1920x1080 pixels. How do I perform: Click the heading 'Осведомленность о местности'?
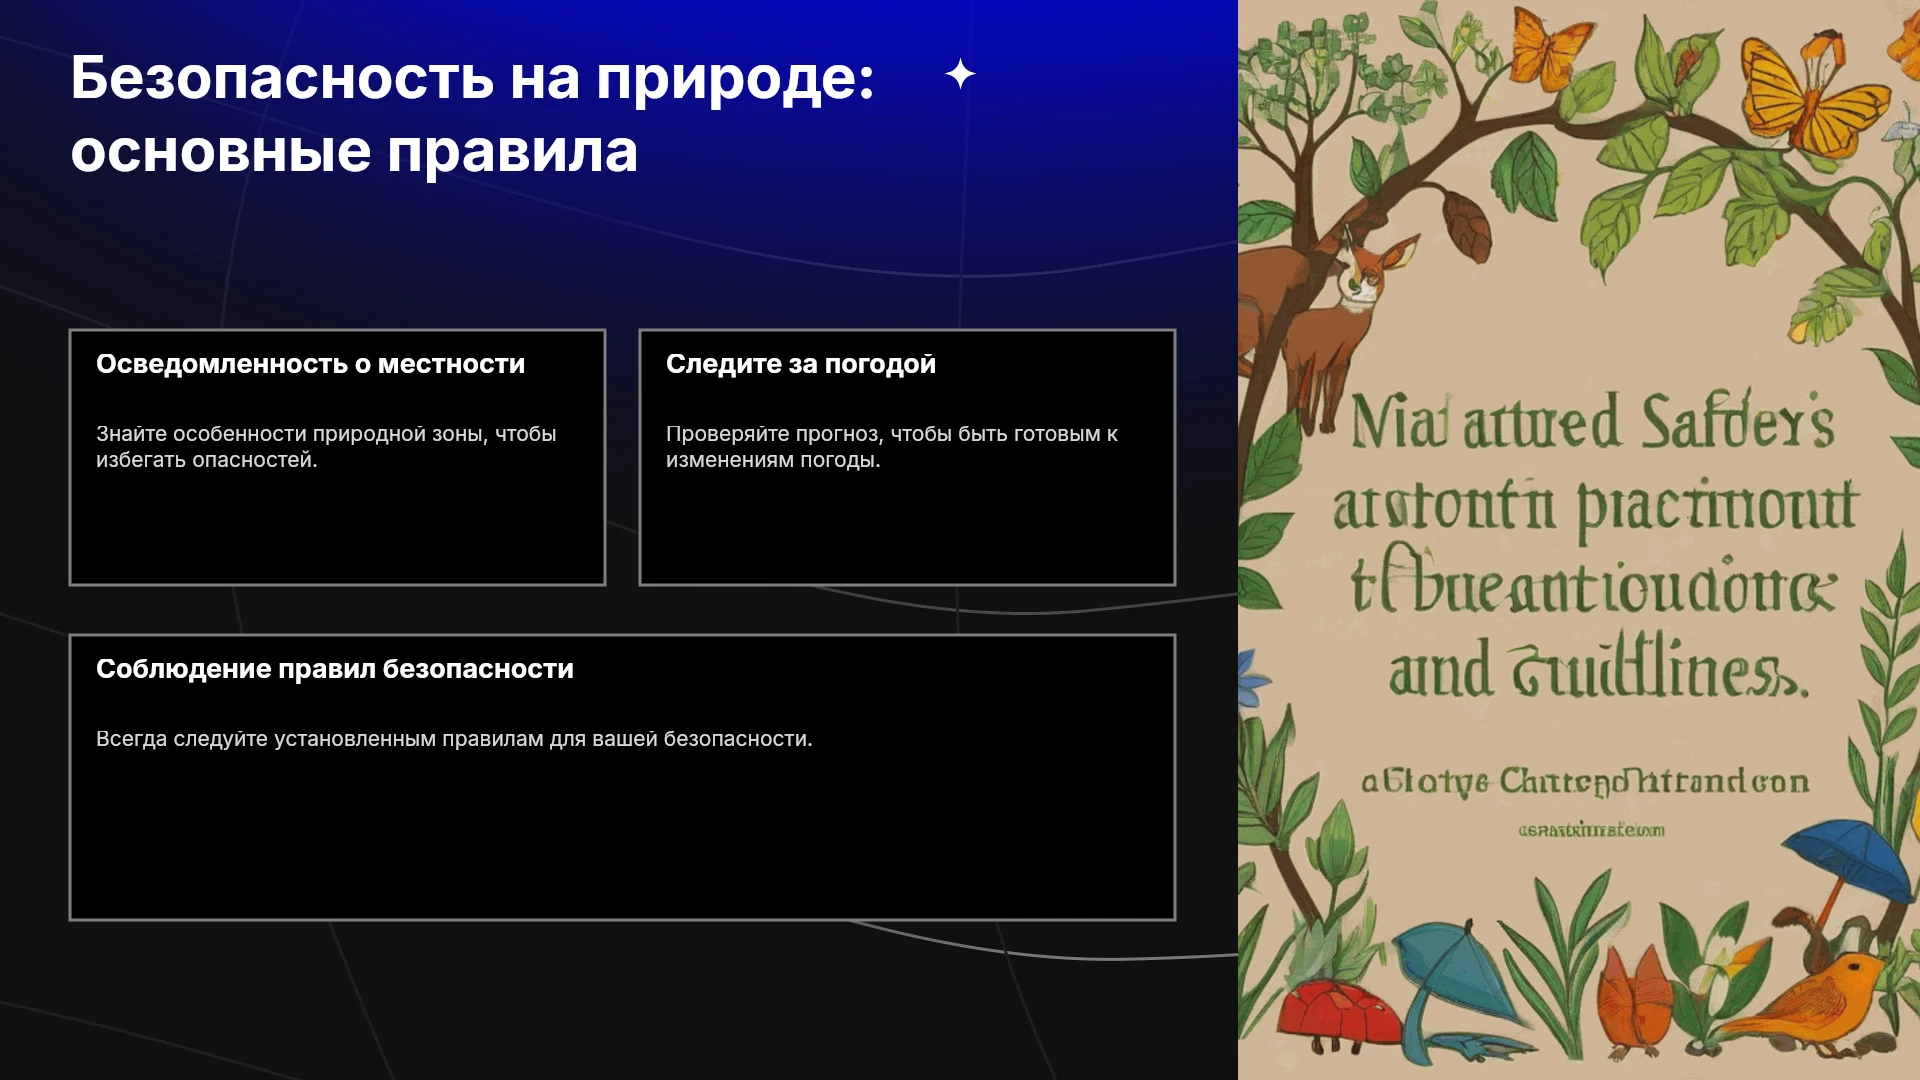(310, 364)
